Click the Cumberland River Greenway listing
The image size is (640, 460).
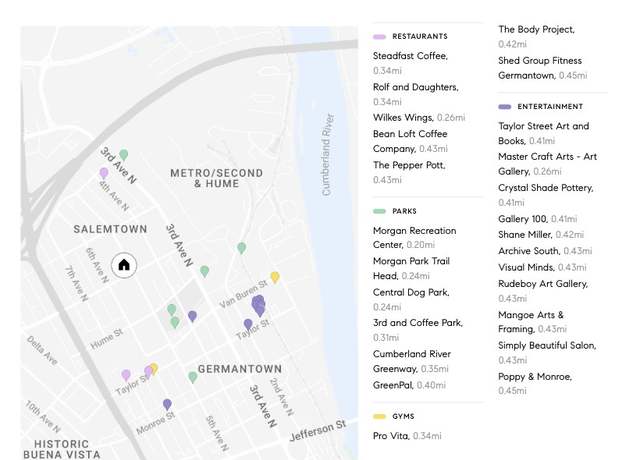412,354
